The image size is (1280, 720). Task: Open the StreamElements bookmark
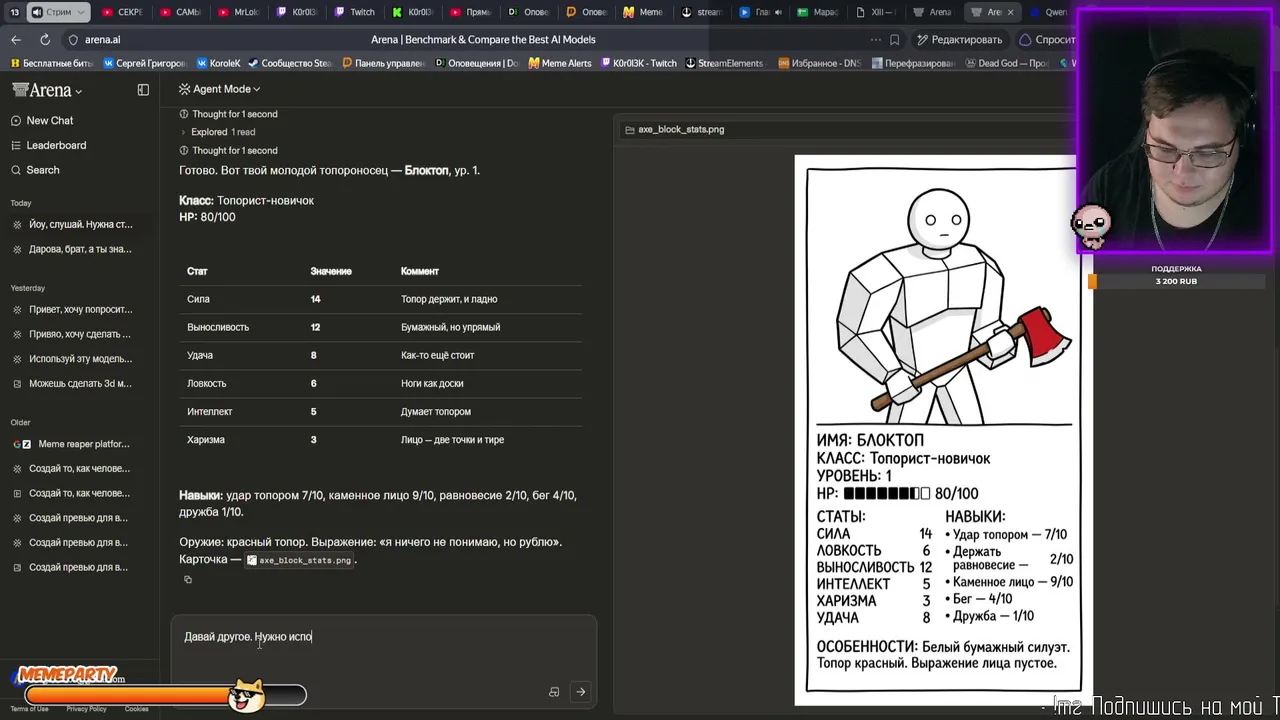point(724,63)
